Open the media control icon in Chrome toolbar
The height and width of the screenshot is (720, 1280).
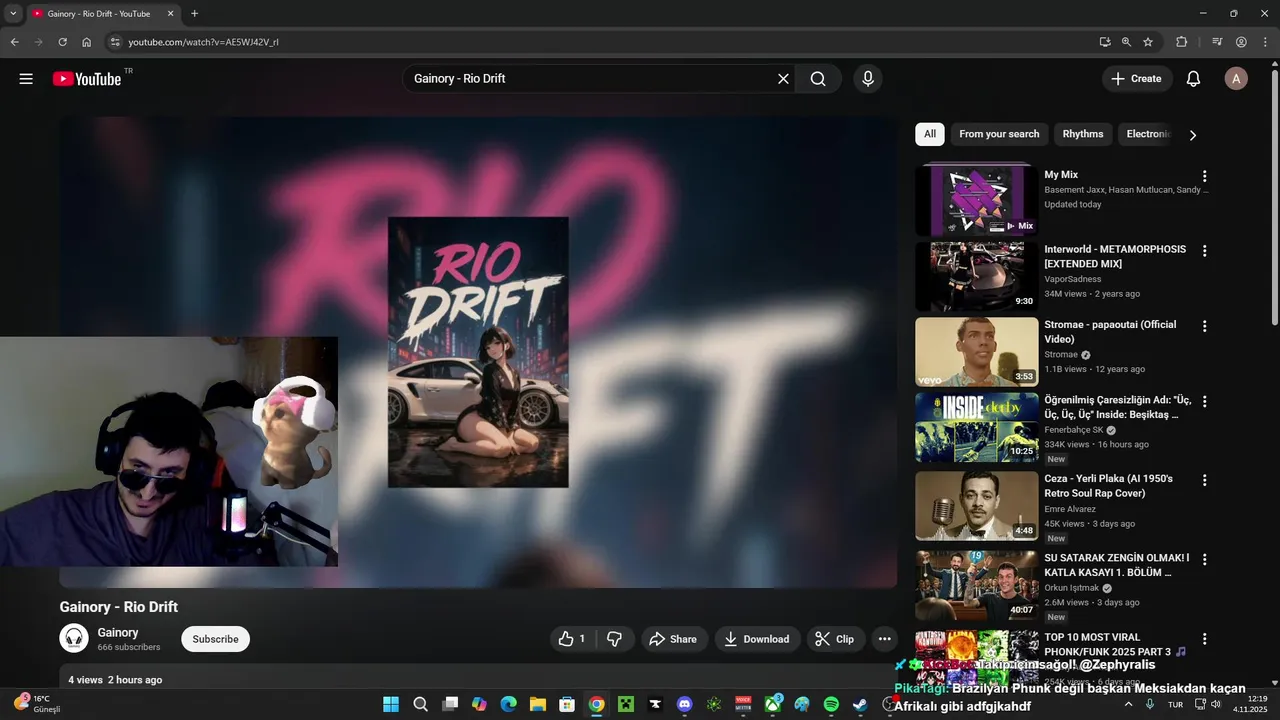[x=1217, y=42]
